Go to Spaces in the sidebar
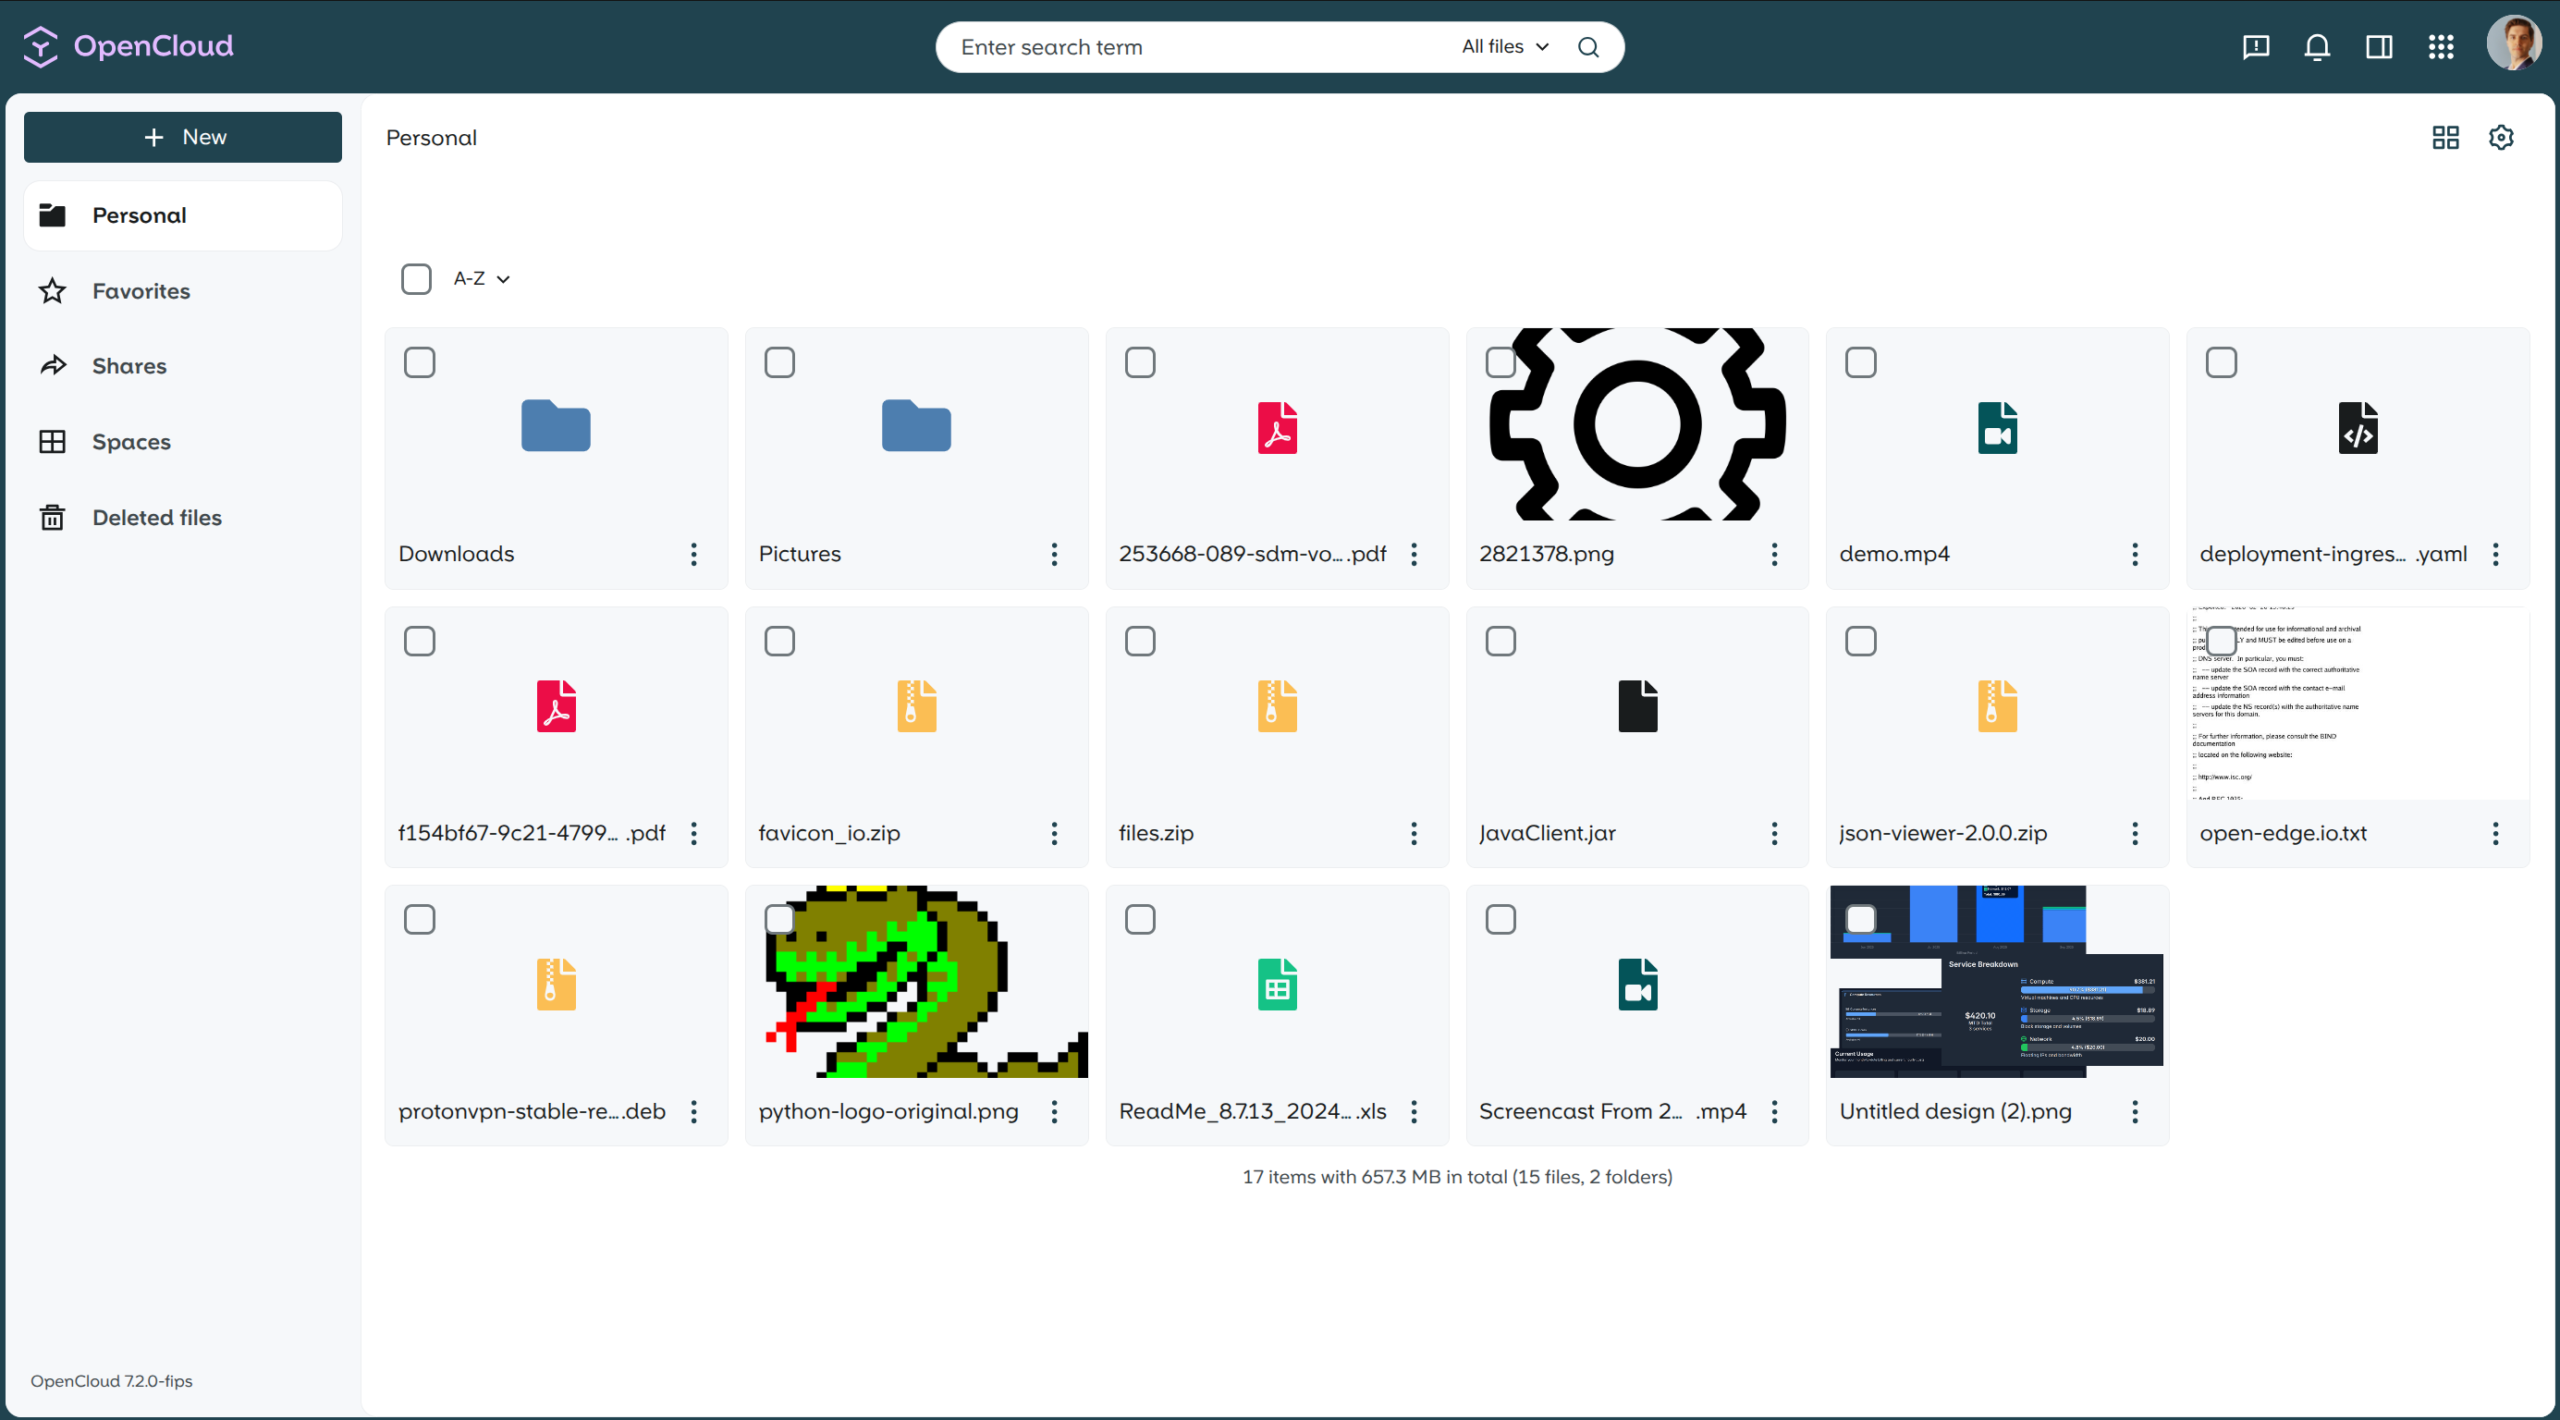 pyautogui.click(x=183, y=442)
